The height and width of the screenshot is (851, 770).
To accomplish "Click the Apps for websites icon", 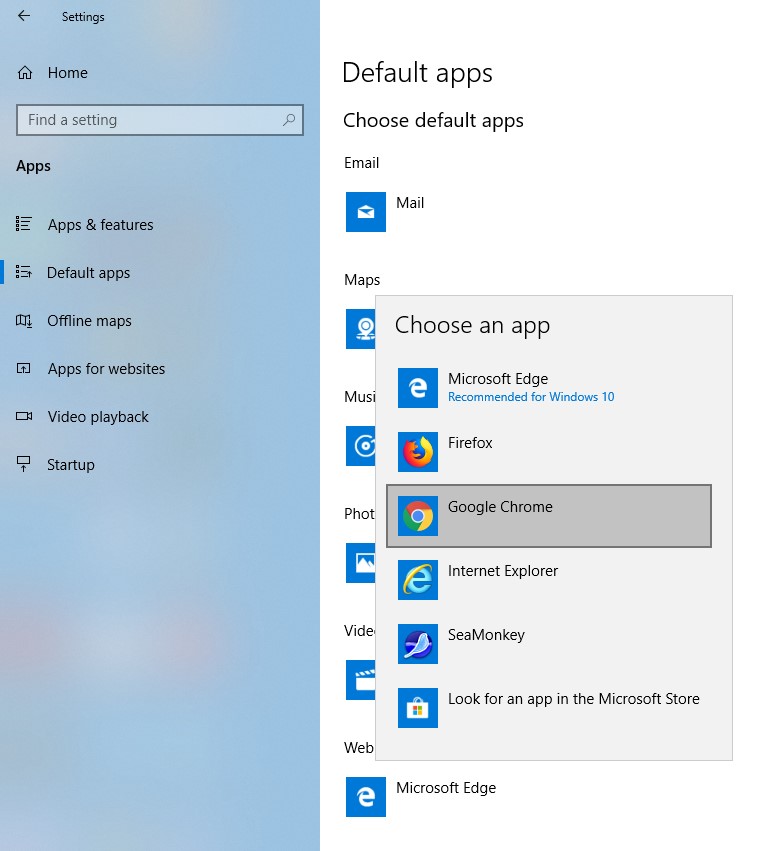I will point(24,369).
